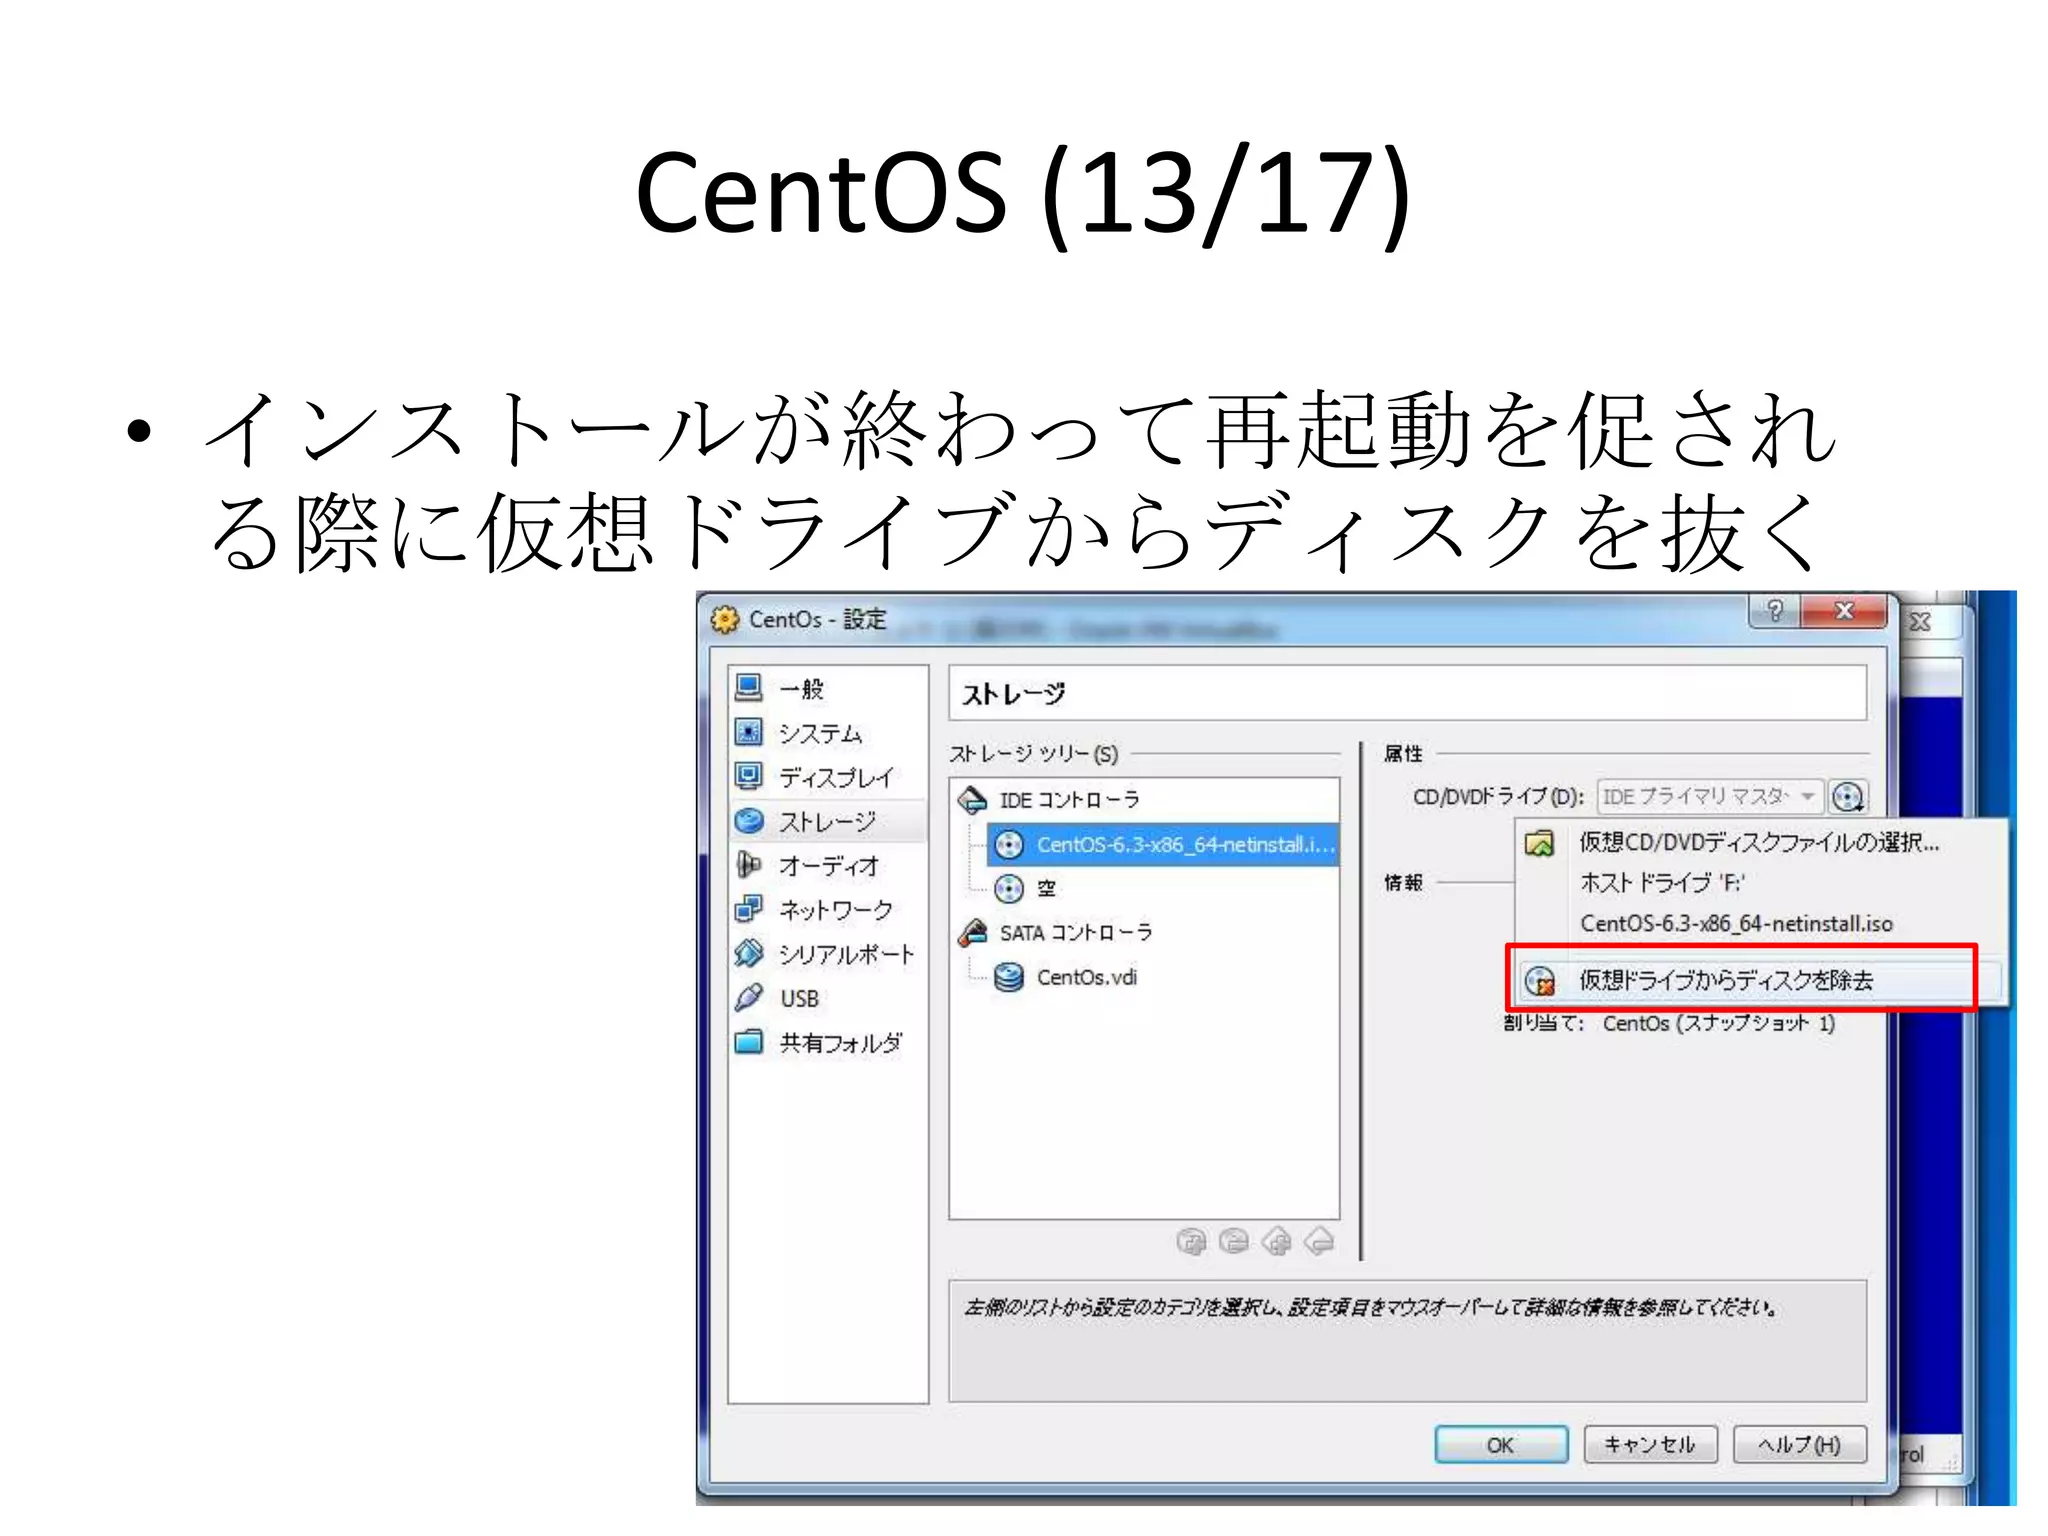Open the 共有フォルダ settings category
The image size is (2048, 1536).
coord(828,1042)
